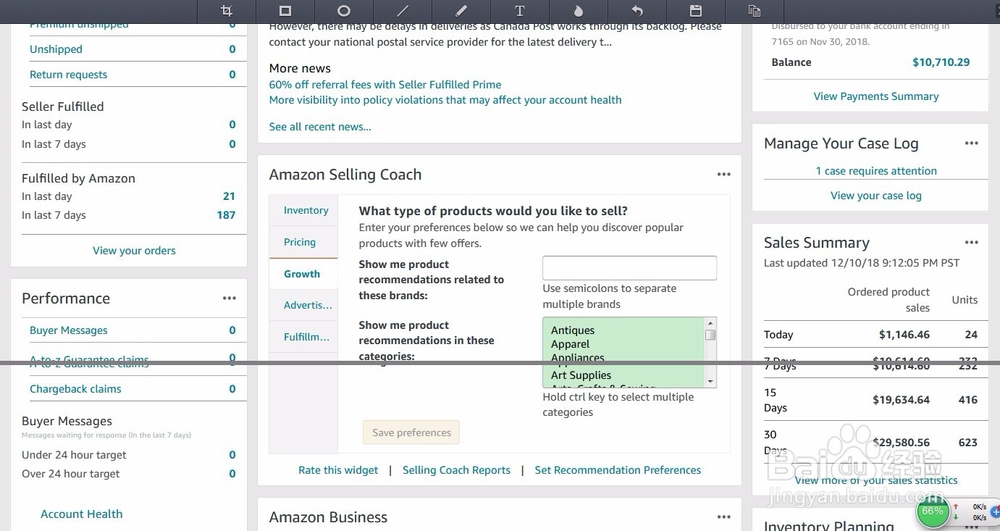Open Manage Your Case Log options menu

pyautogui.click(x=971, y=143)
